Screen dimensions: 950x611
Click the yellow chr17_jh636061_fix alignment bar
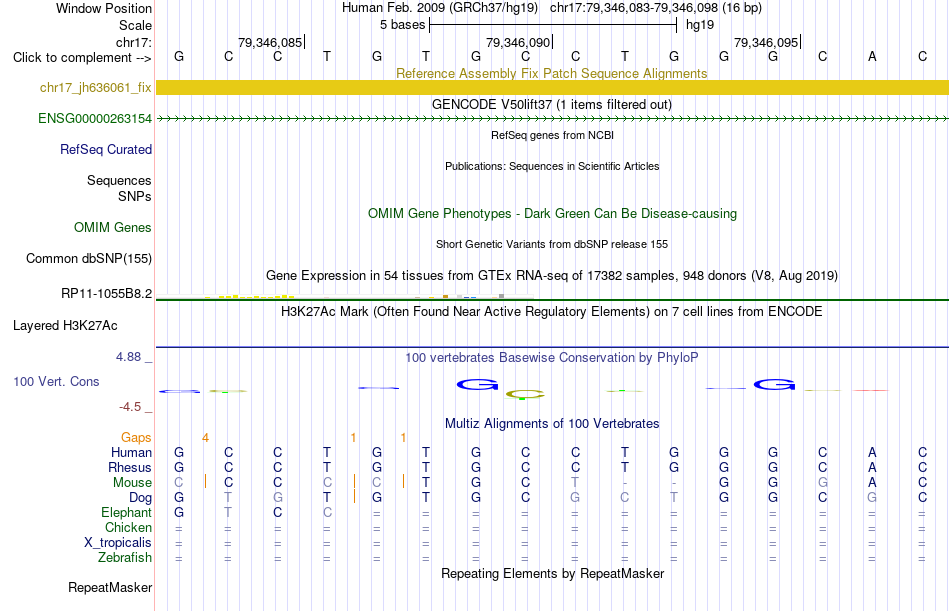(x=552, y=87)
